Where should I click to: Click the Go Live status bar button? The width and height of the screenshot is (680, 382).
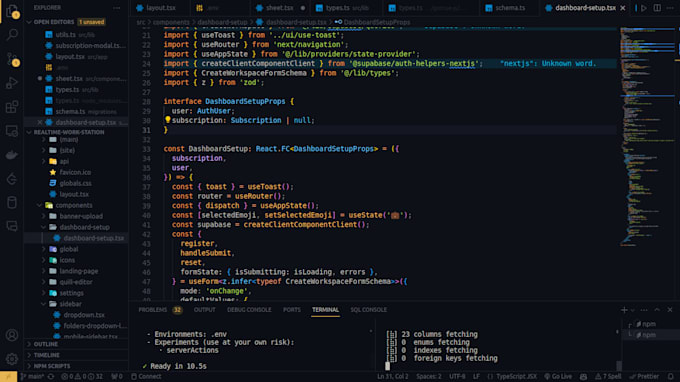558,376
